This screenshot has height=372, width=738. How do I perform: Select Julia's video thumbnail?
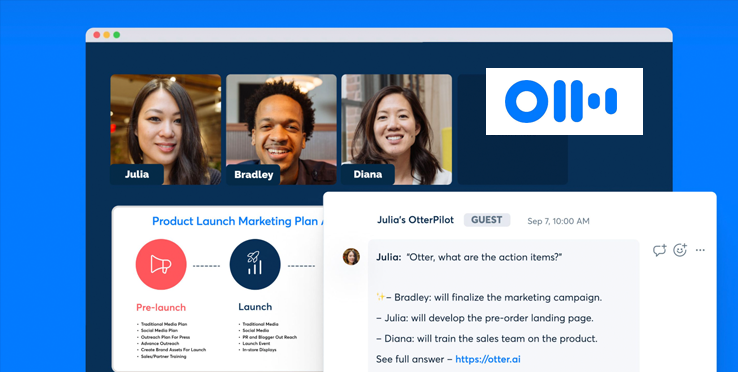pos(166,129)
